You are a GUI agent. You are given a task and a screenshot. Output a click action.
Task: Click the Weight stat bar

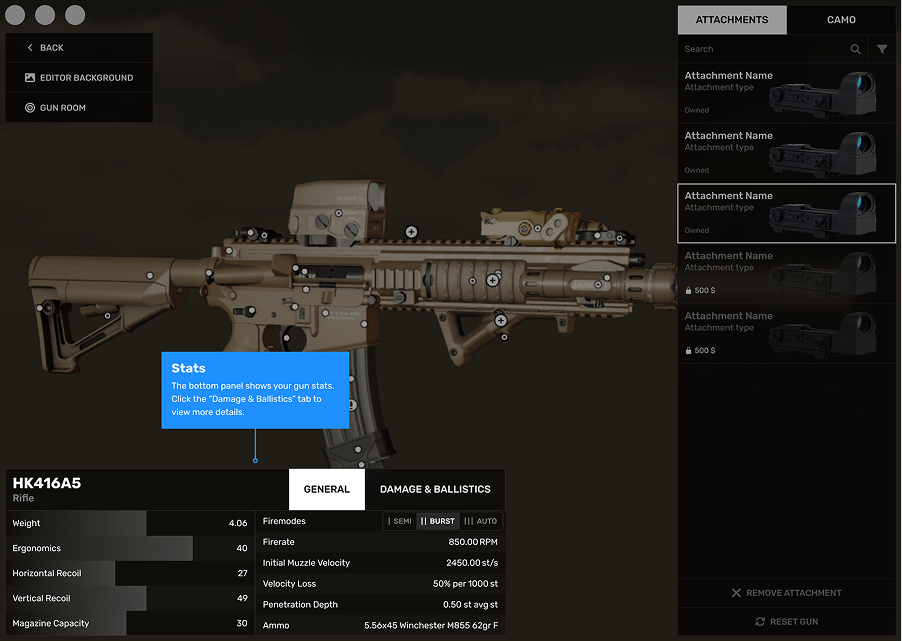click(x=130, y=523)
